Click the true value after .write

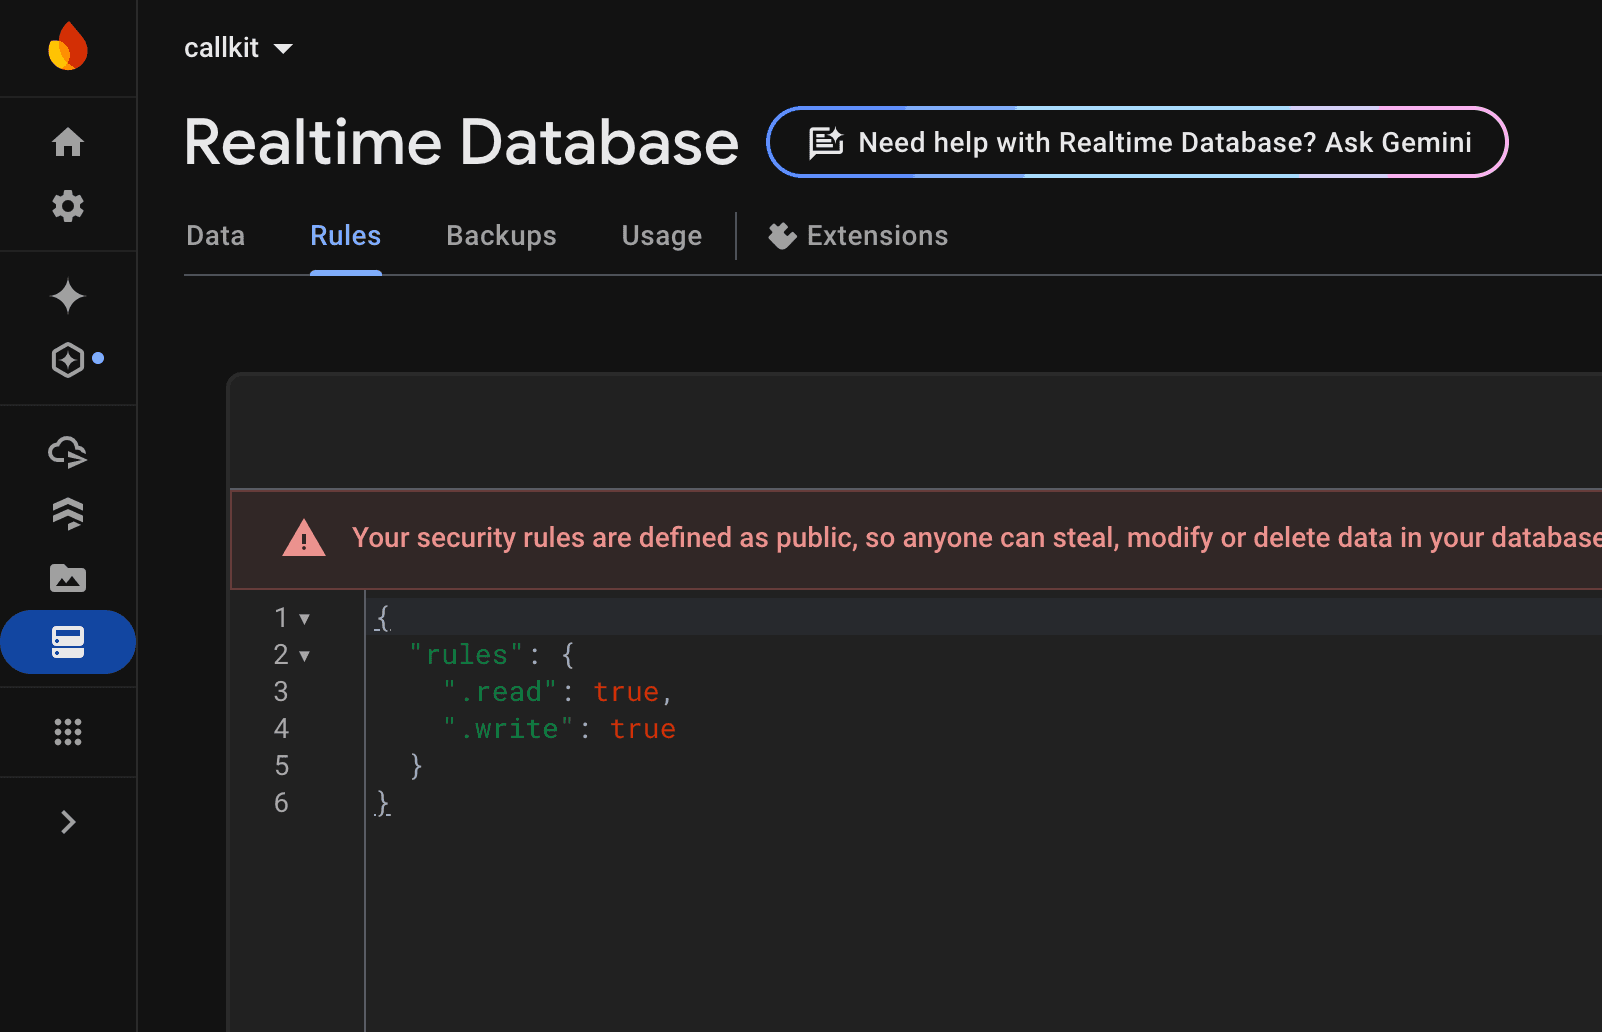[x=643, y=729]
